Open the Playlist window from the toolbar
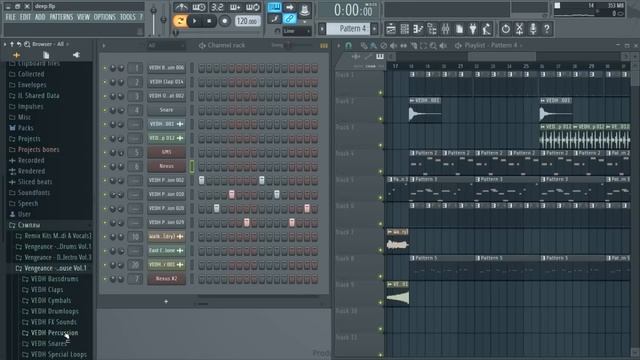The width and height of the screenshot is (640, 360). point(391,29)
